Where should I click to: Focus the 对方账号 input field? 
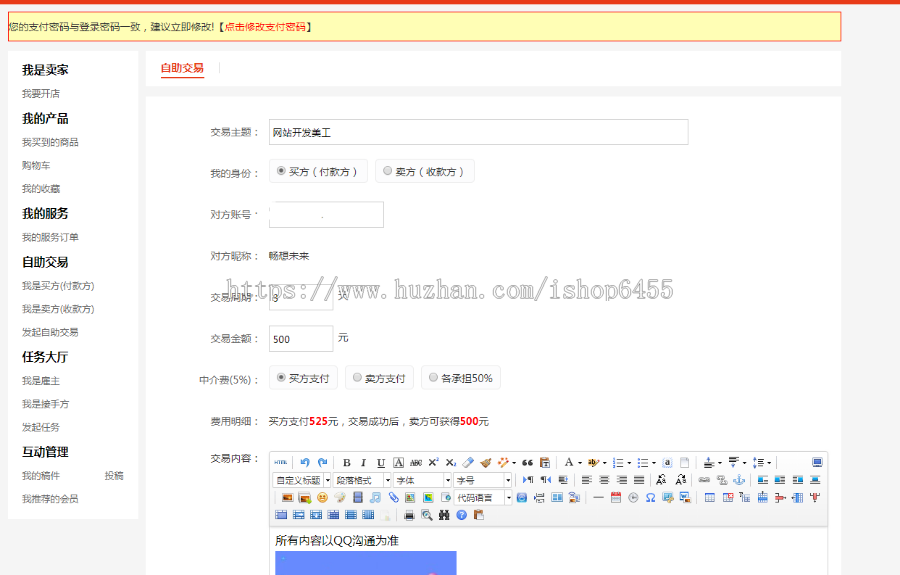tap(326, 215)
